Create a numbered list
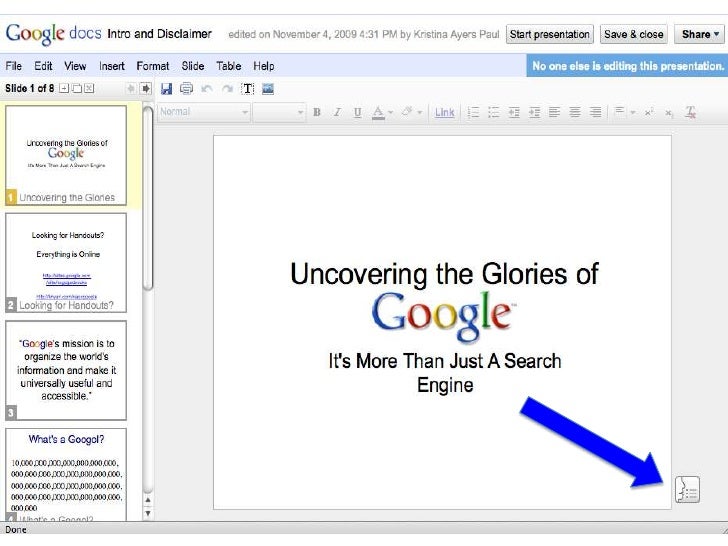The image size is (728, 546). pyautogui.click(x=473, y=112)
